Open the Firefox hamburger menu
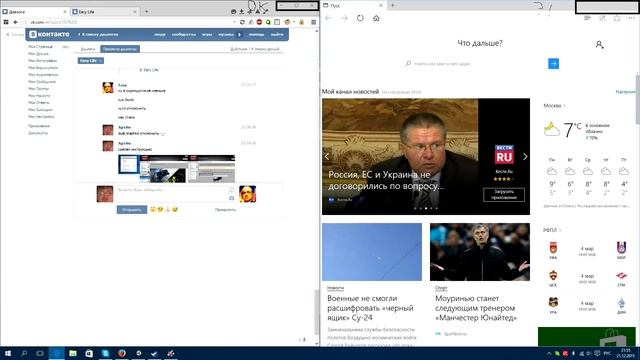The height and width of the screenshot is (360, 640). [313, 22]
